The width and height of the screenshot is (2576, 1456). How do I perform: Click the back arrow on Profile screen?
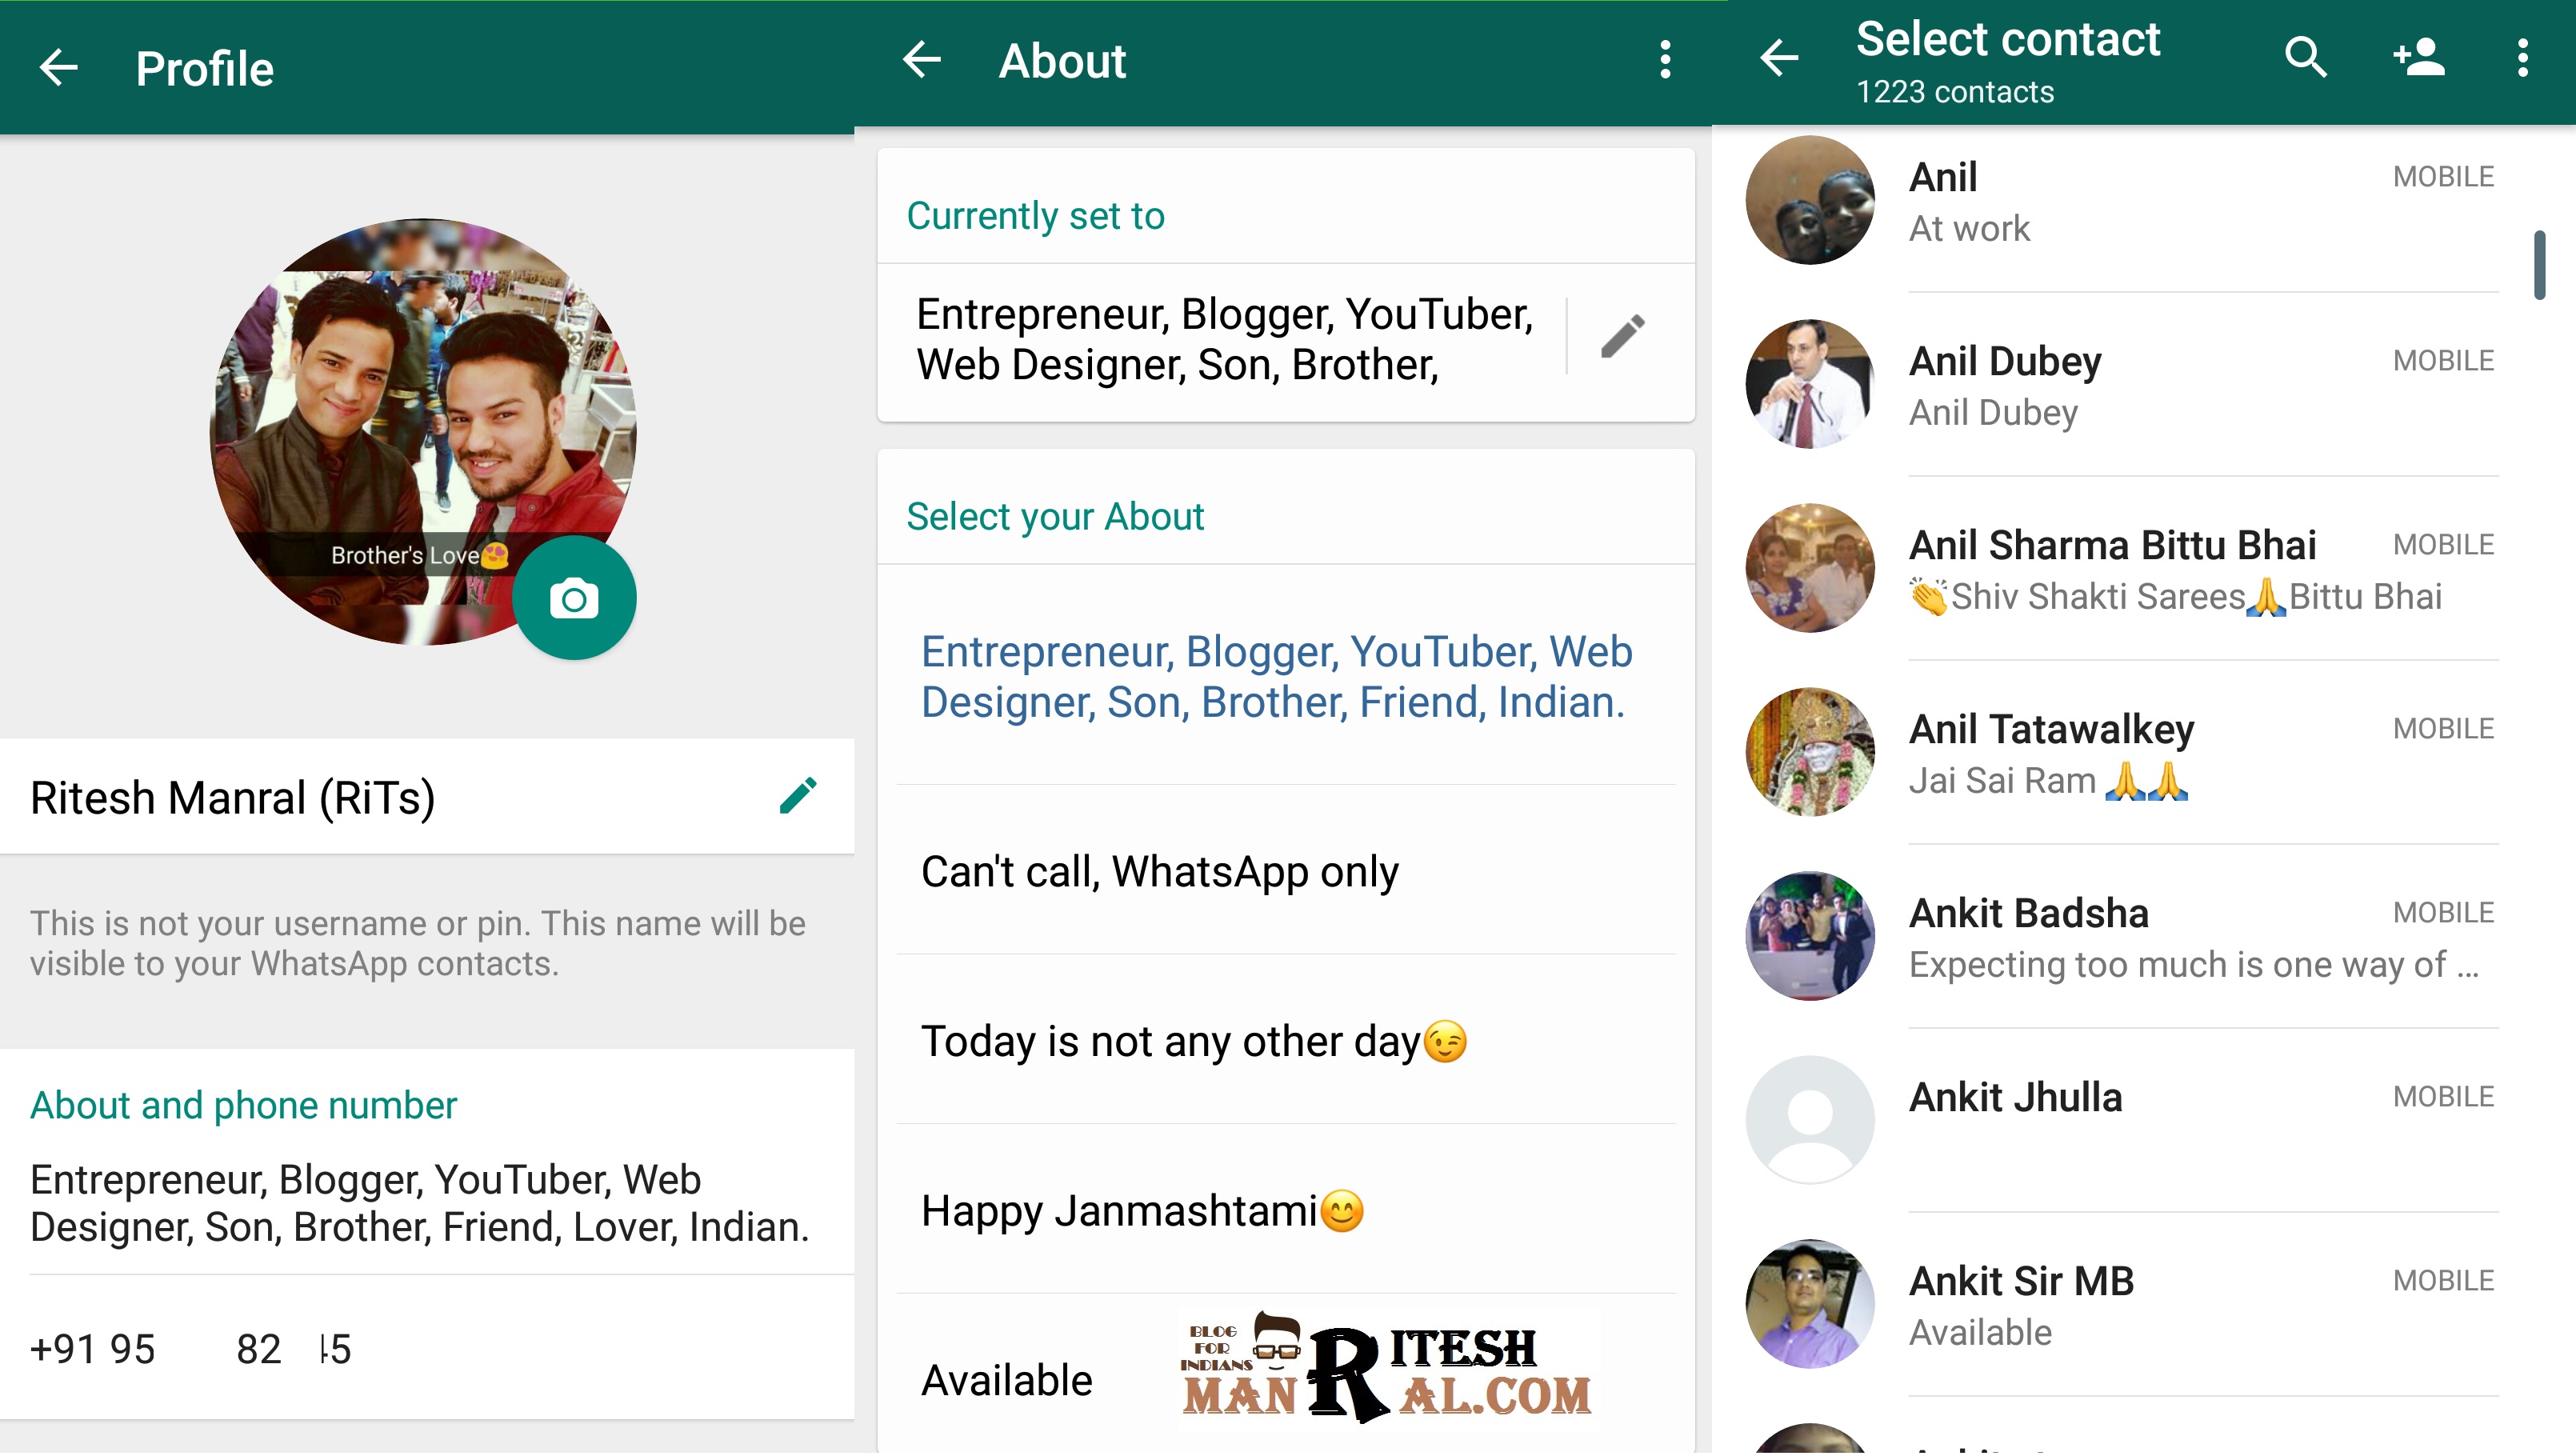click(60, 69)
